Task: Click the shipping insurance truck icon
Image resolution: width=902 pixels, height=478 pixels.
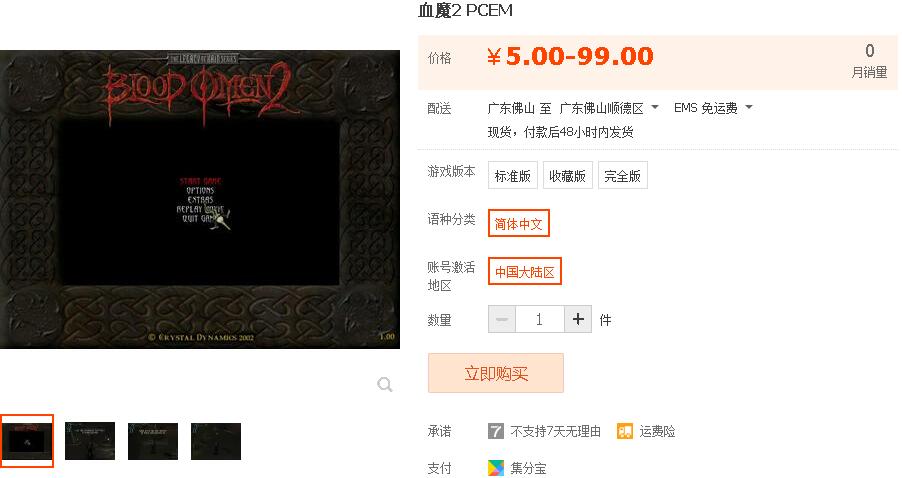Action: (x=625, y=431)
